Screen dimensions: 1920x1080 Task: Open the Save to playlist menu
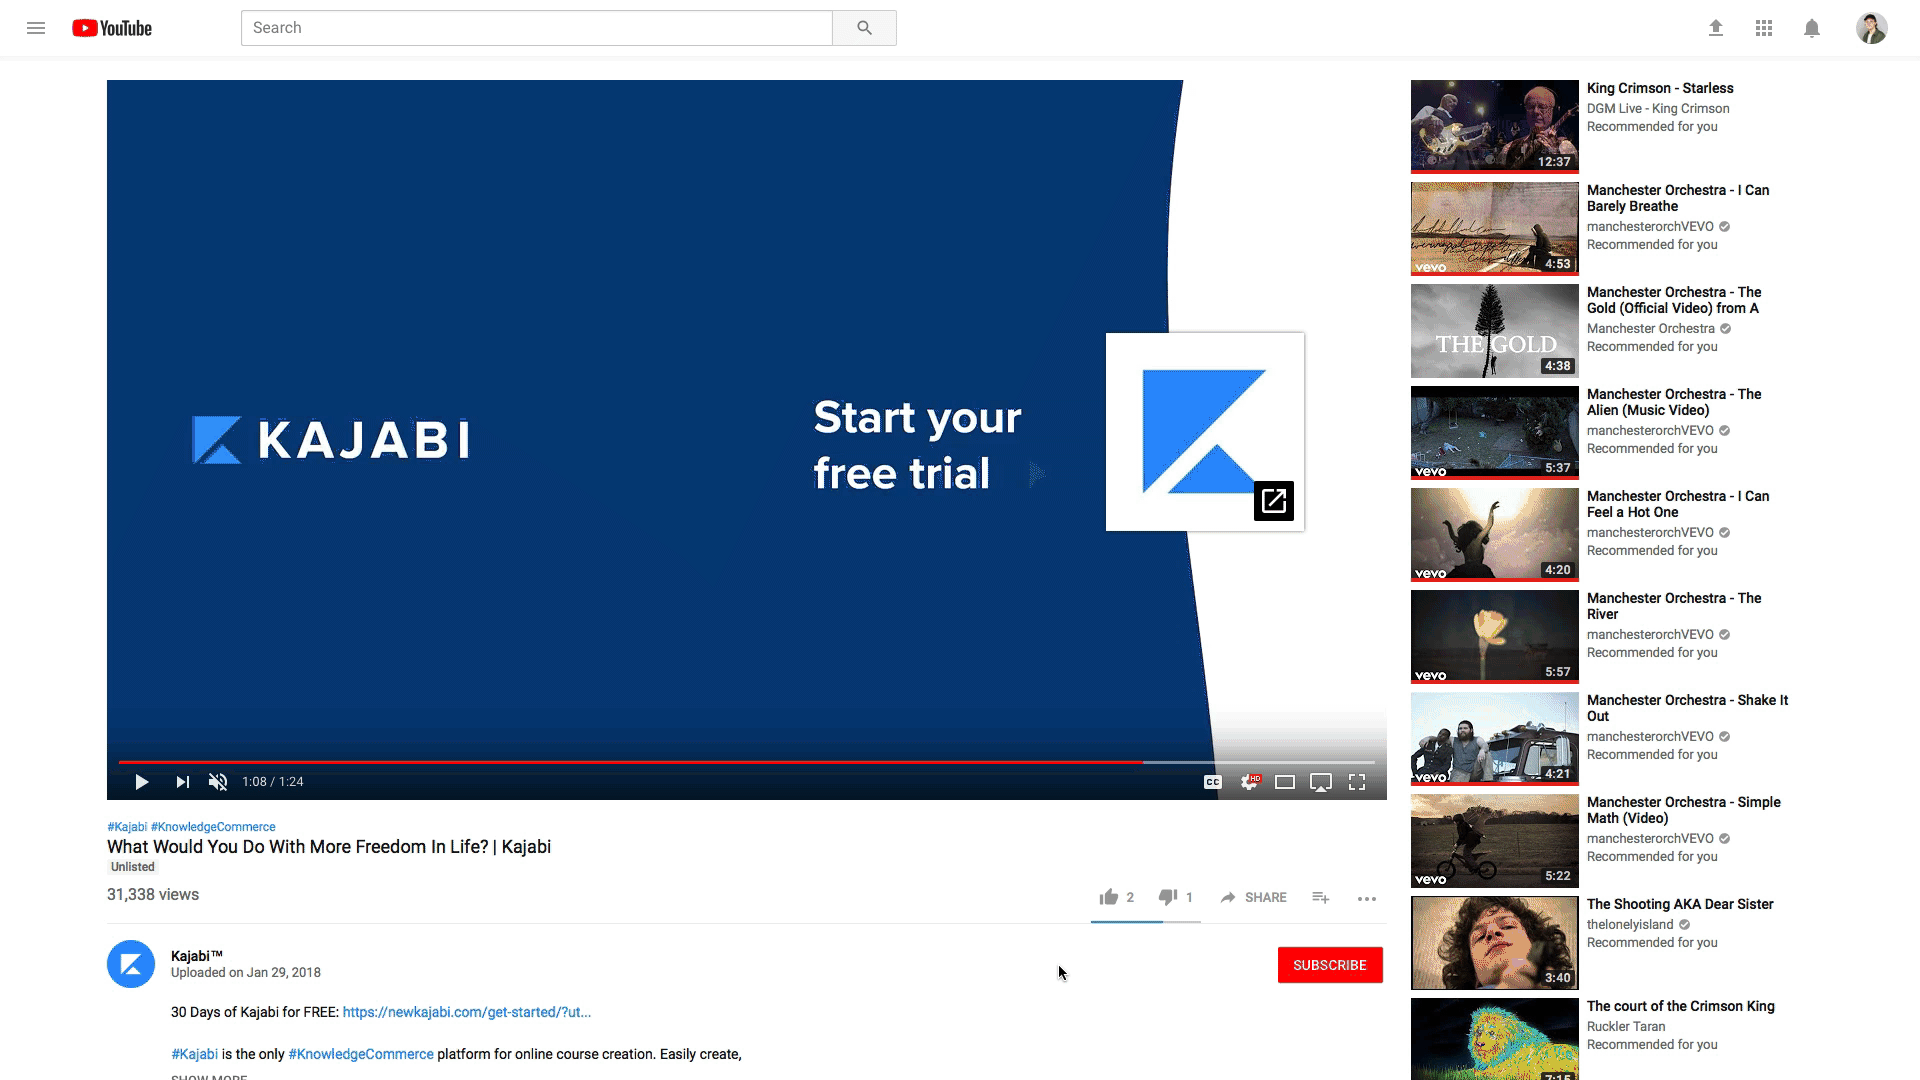pos(1321,898)
